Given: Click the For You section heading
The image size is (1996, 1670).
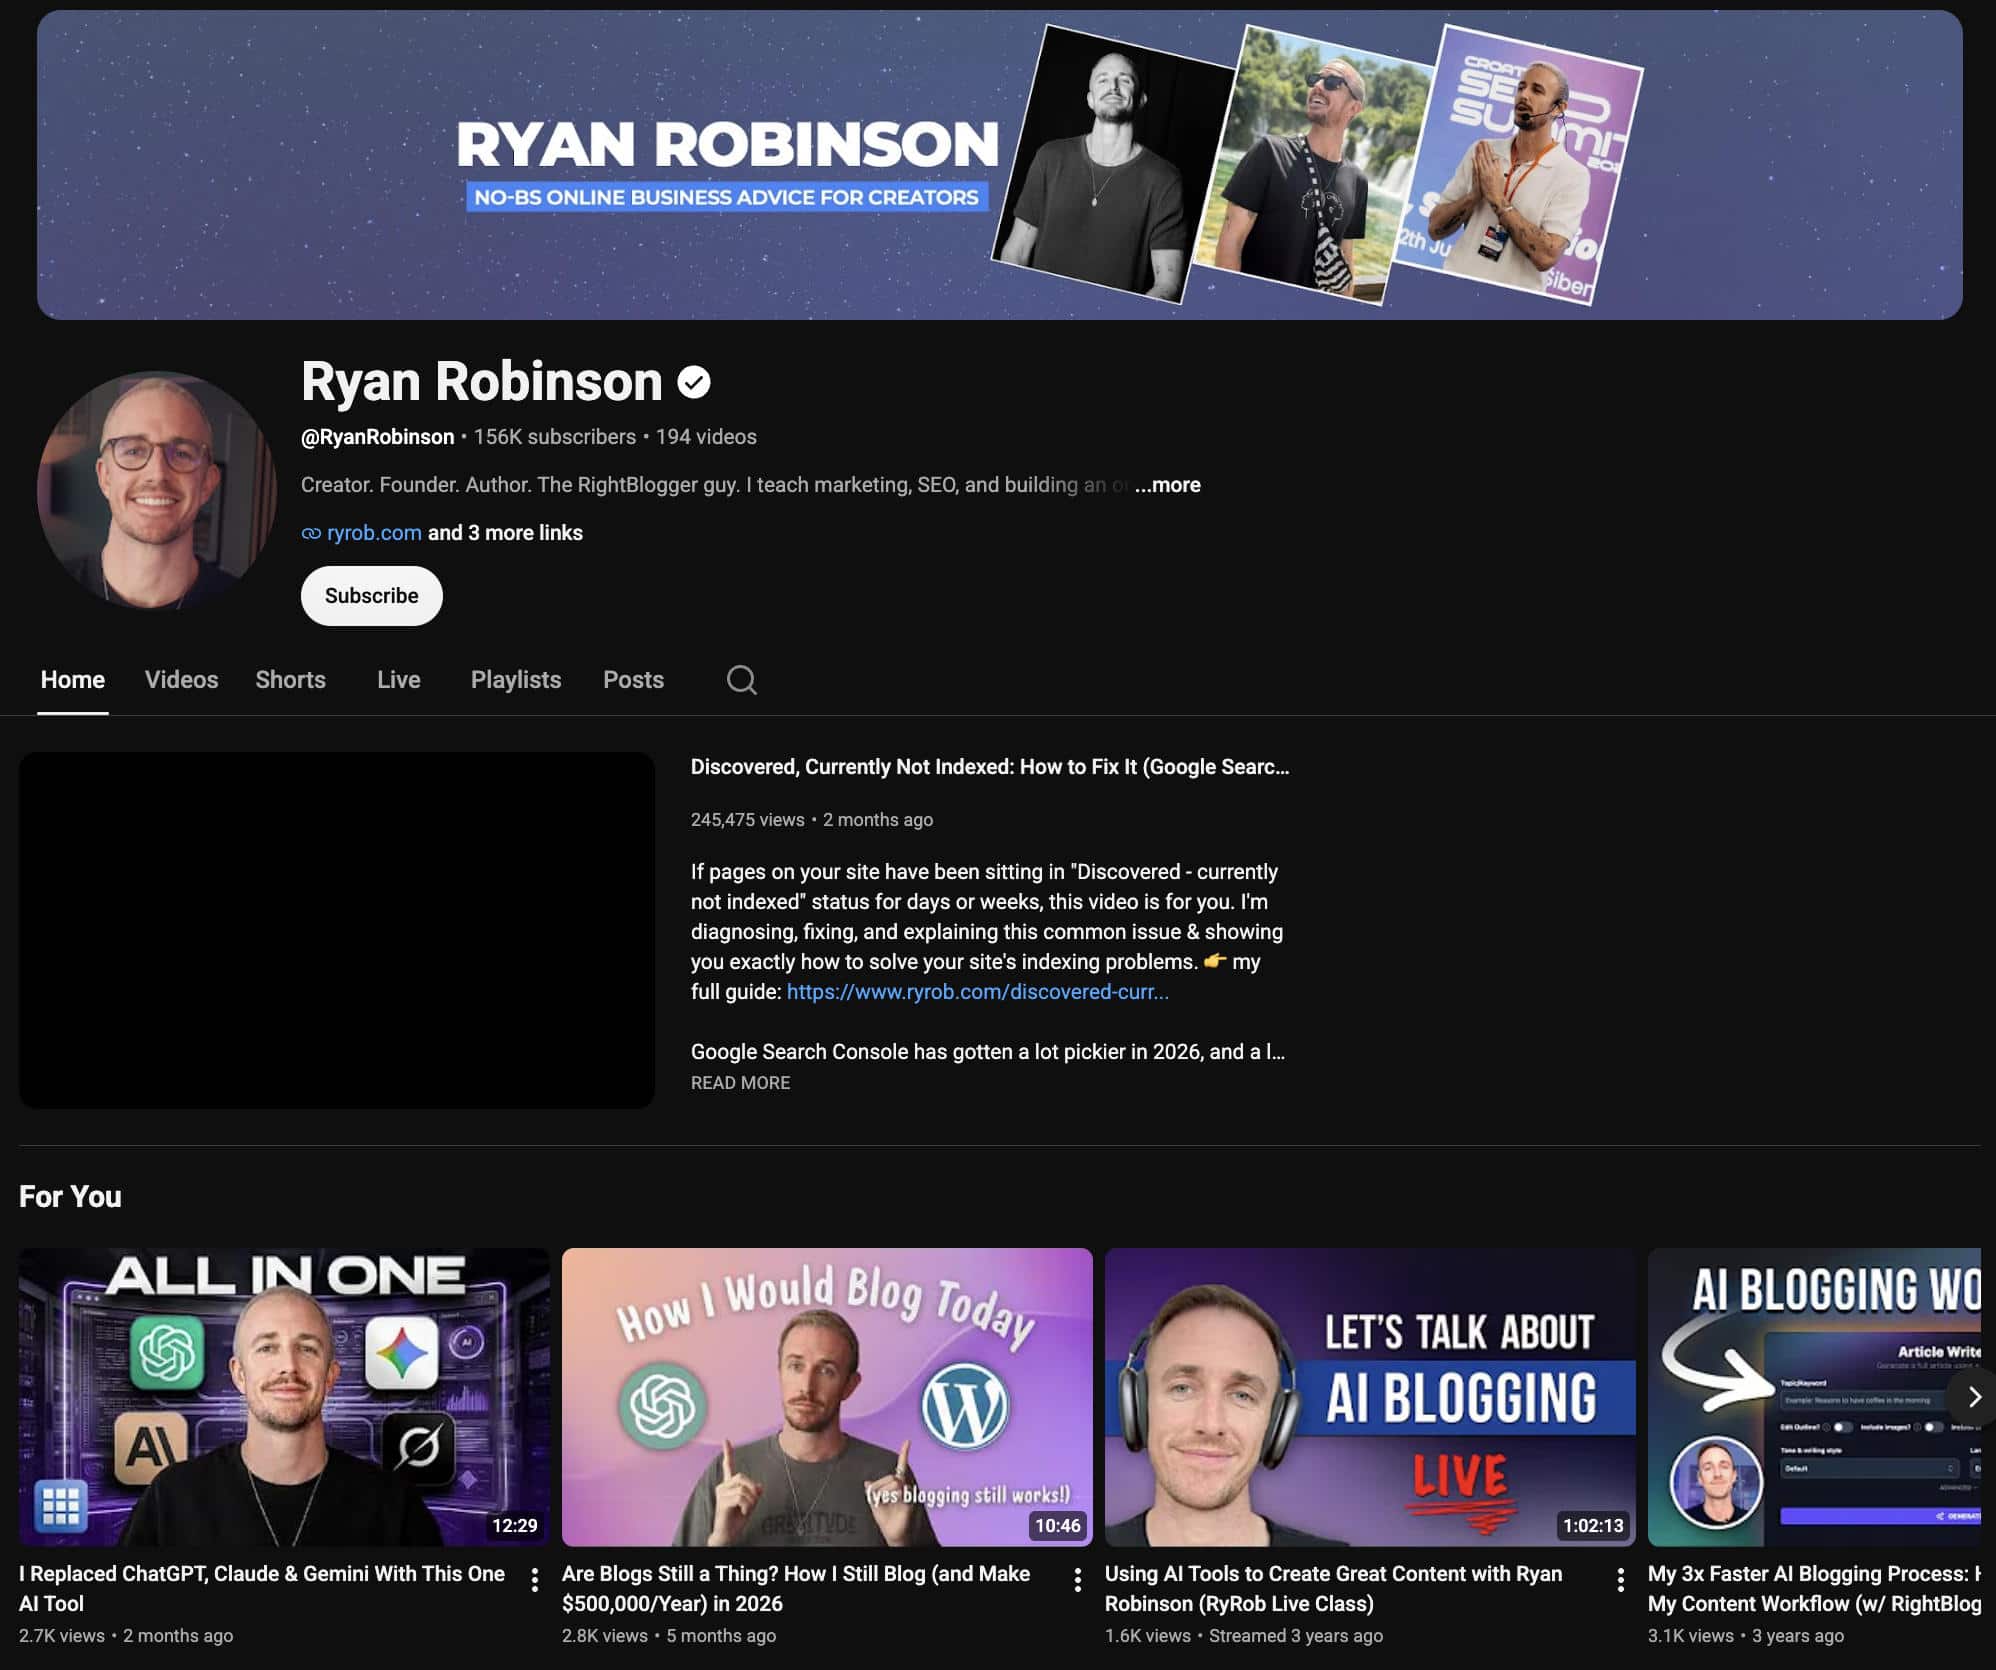Looking at the screenshot, I should coord(70,1197).
